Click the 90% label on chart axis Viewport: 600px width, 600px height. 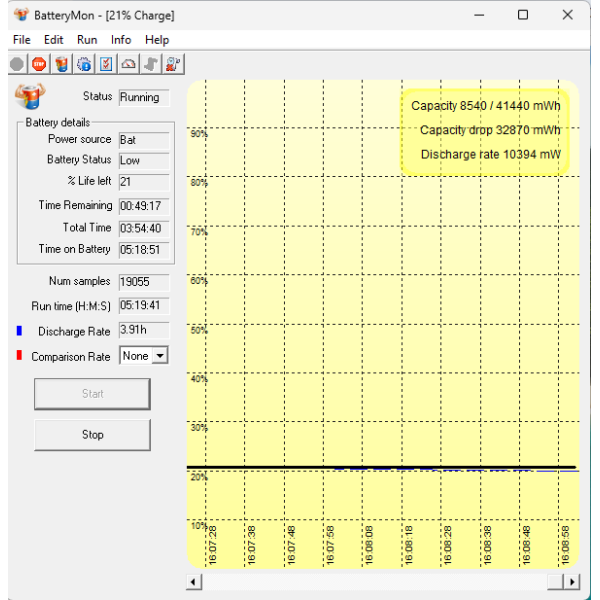(199, 134)
